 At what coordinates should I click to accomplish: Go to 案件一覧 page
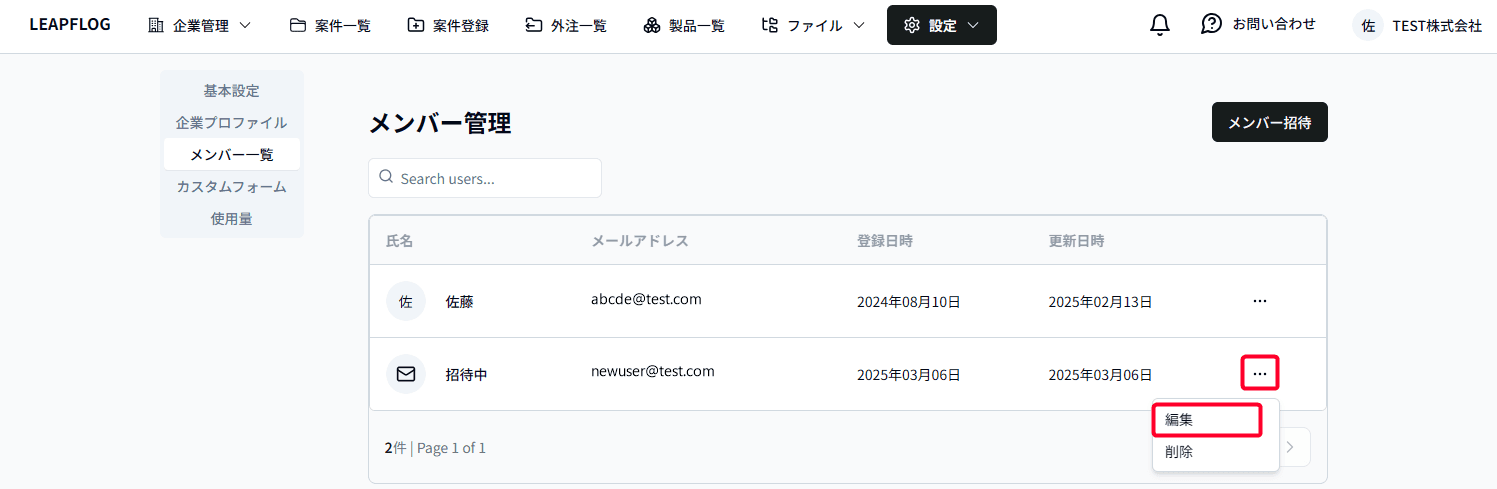click(330, 26)
